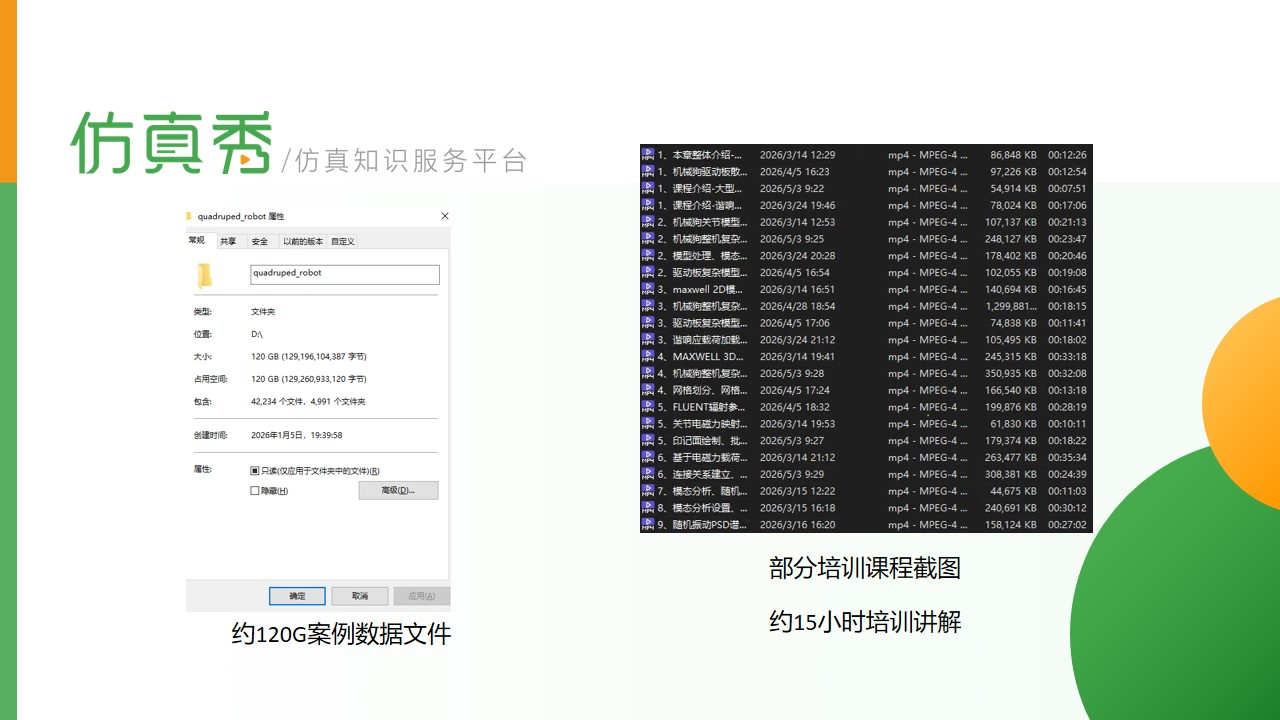Screen dimensions: 1280x720
Task: Click the mp4 icon for 3、谐响应载荷加载
Action: tap(648, 340)
